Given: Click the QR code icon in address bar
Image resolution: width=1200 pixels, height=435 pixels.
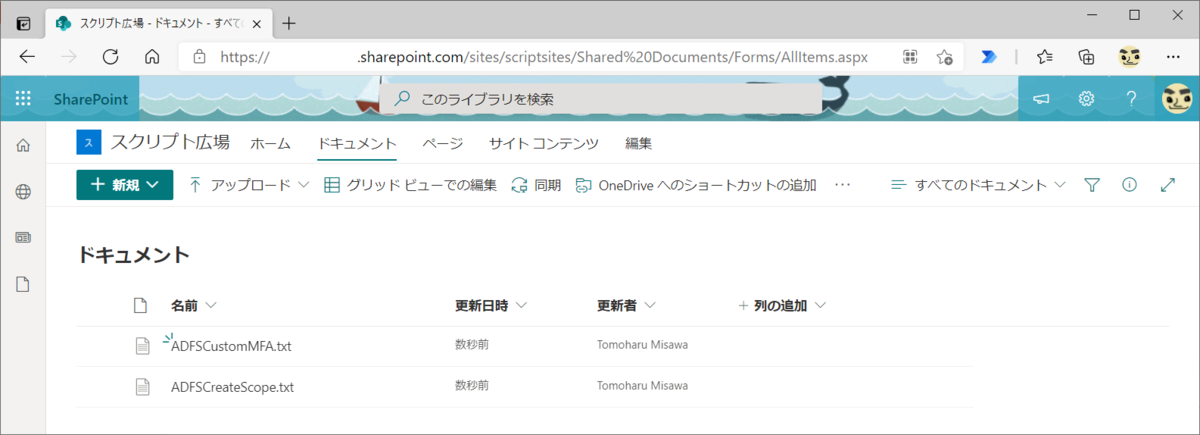Looking at the screenshot, I should coord(909,57).
